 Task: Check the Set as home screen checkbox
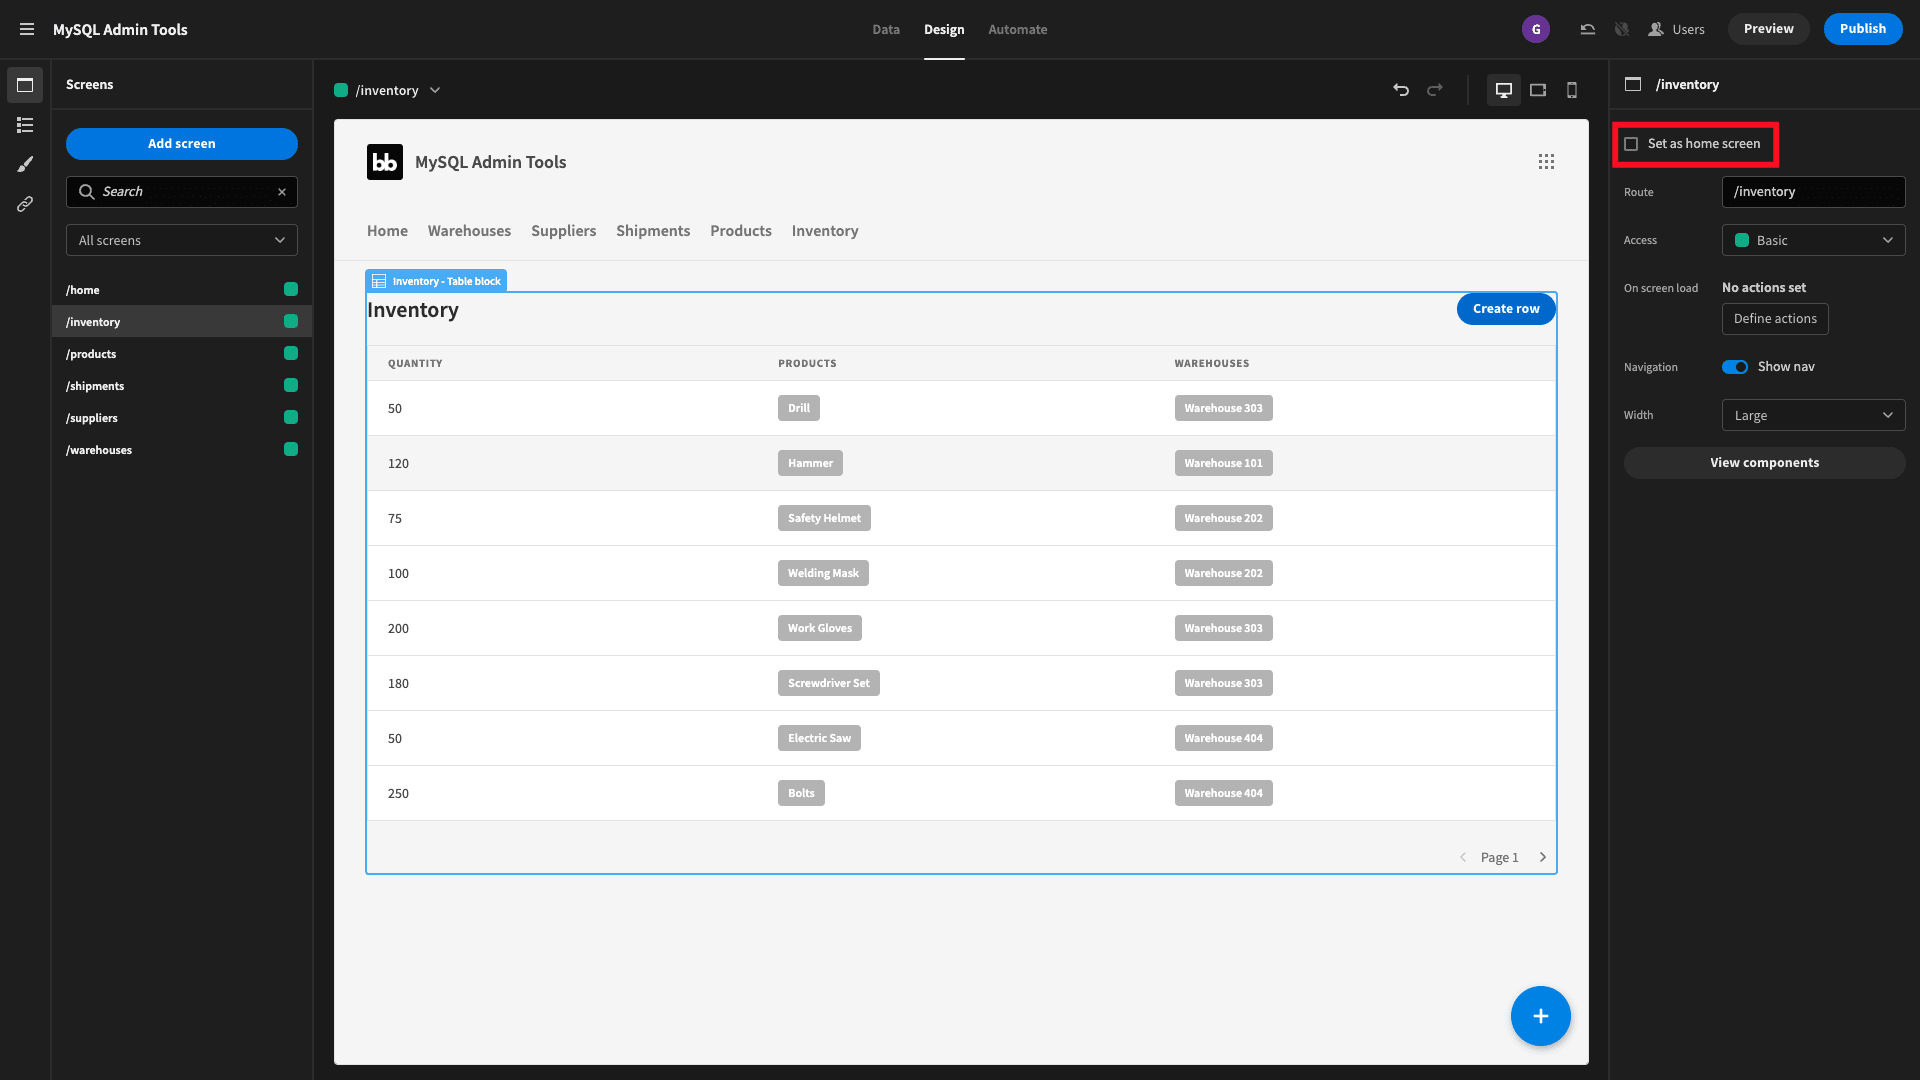click(x=1631, y=142)
